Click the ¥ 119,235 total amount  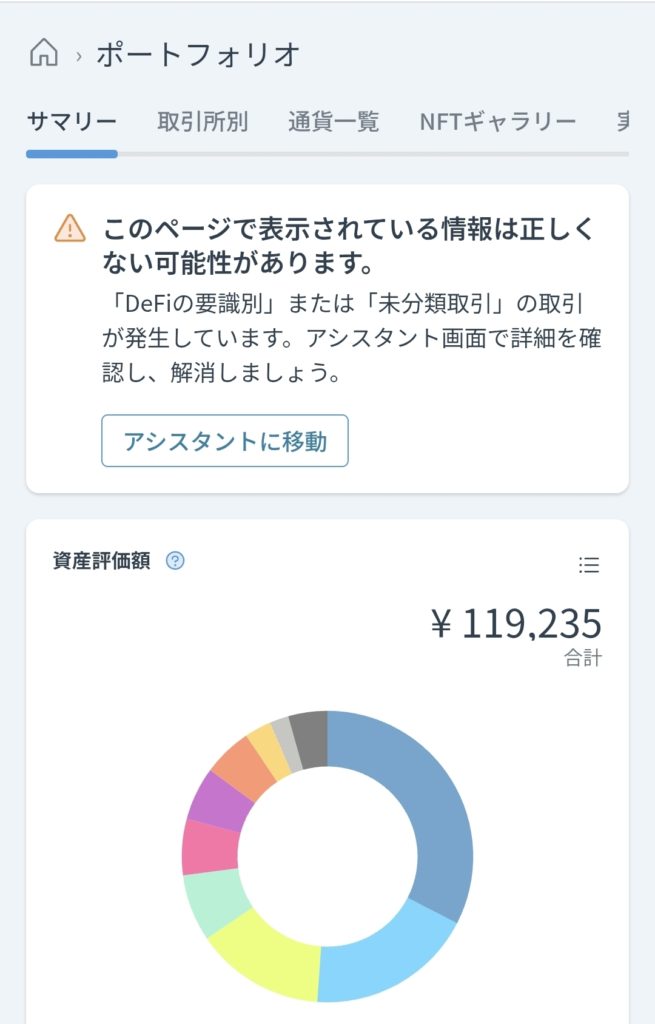coord(516,625)
